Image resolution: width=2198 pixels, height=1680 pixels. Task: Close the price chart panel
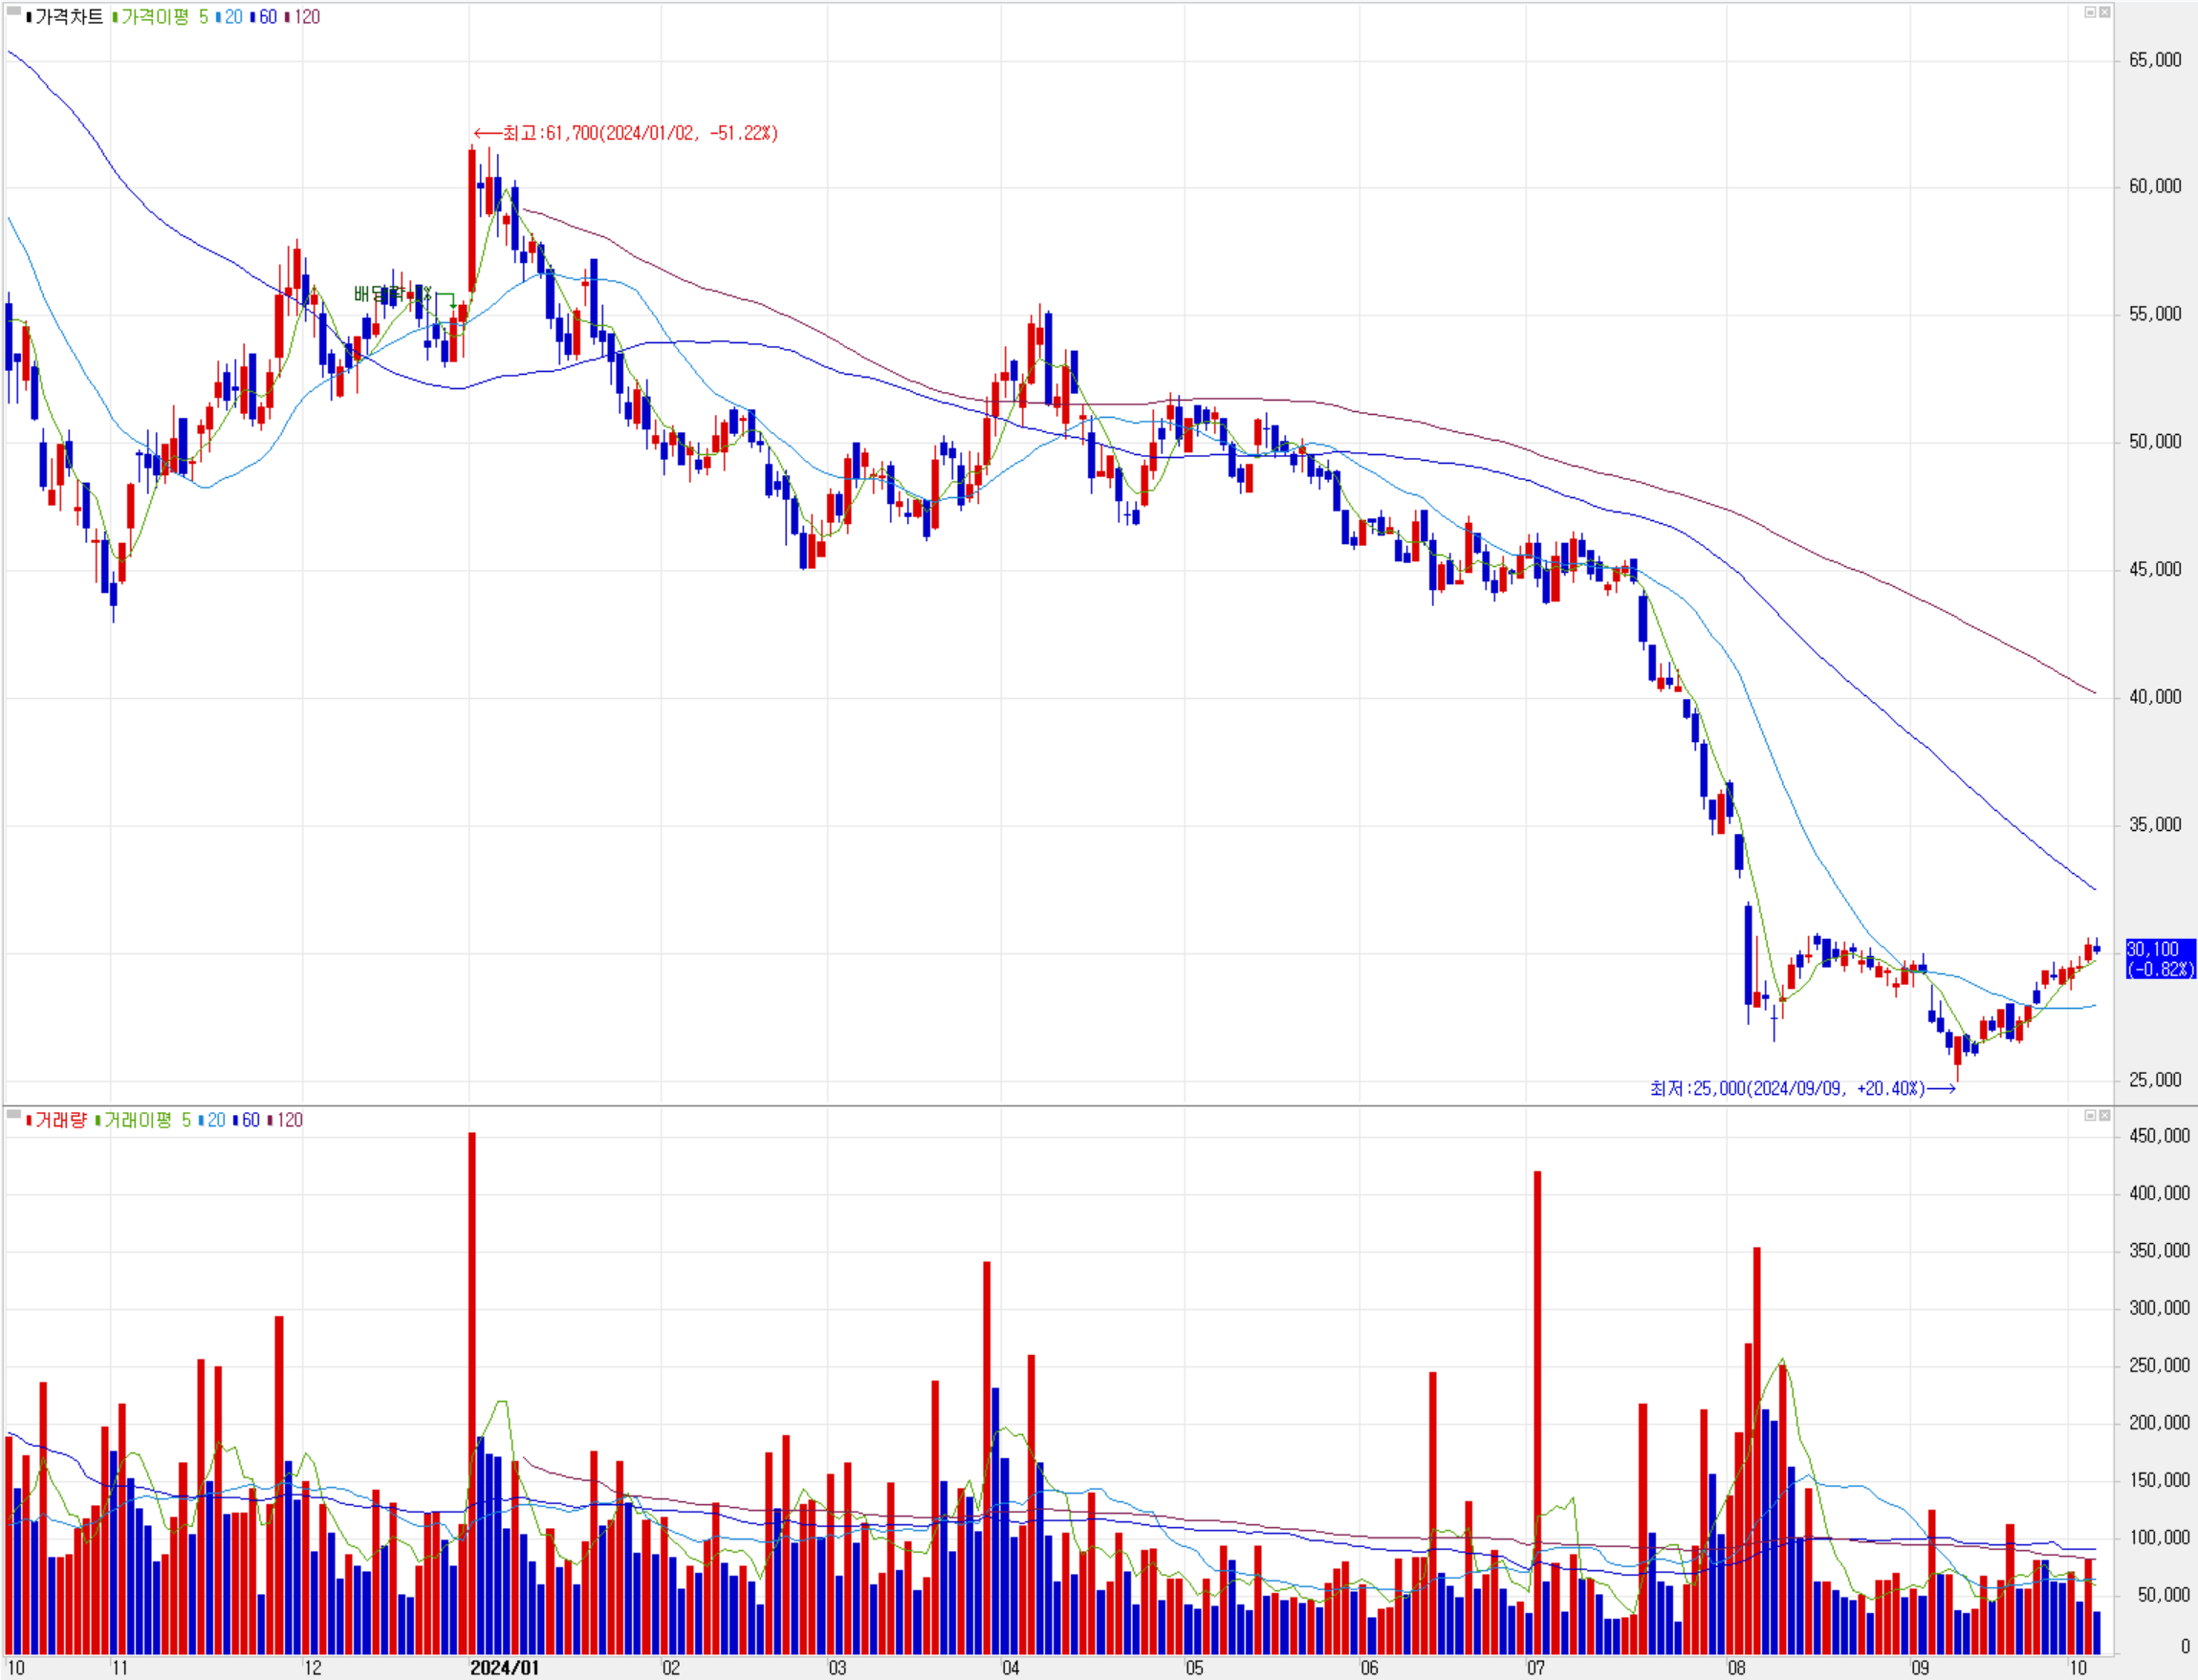[2104, 12]
